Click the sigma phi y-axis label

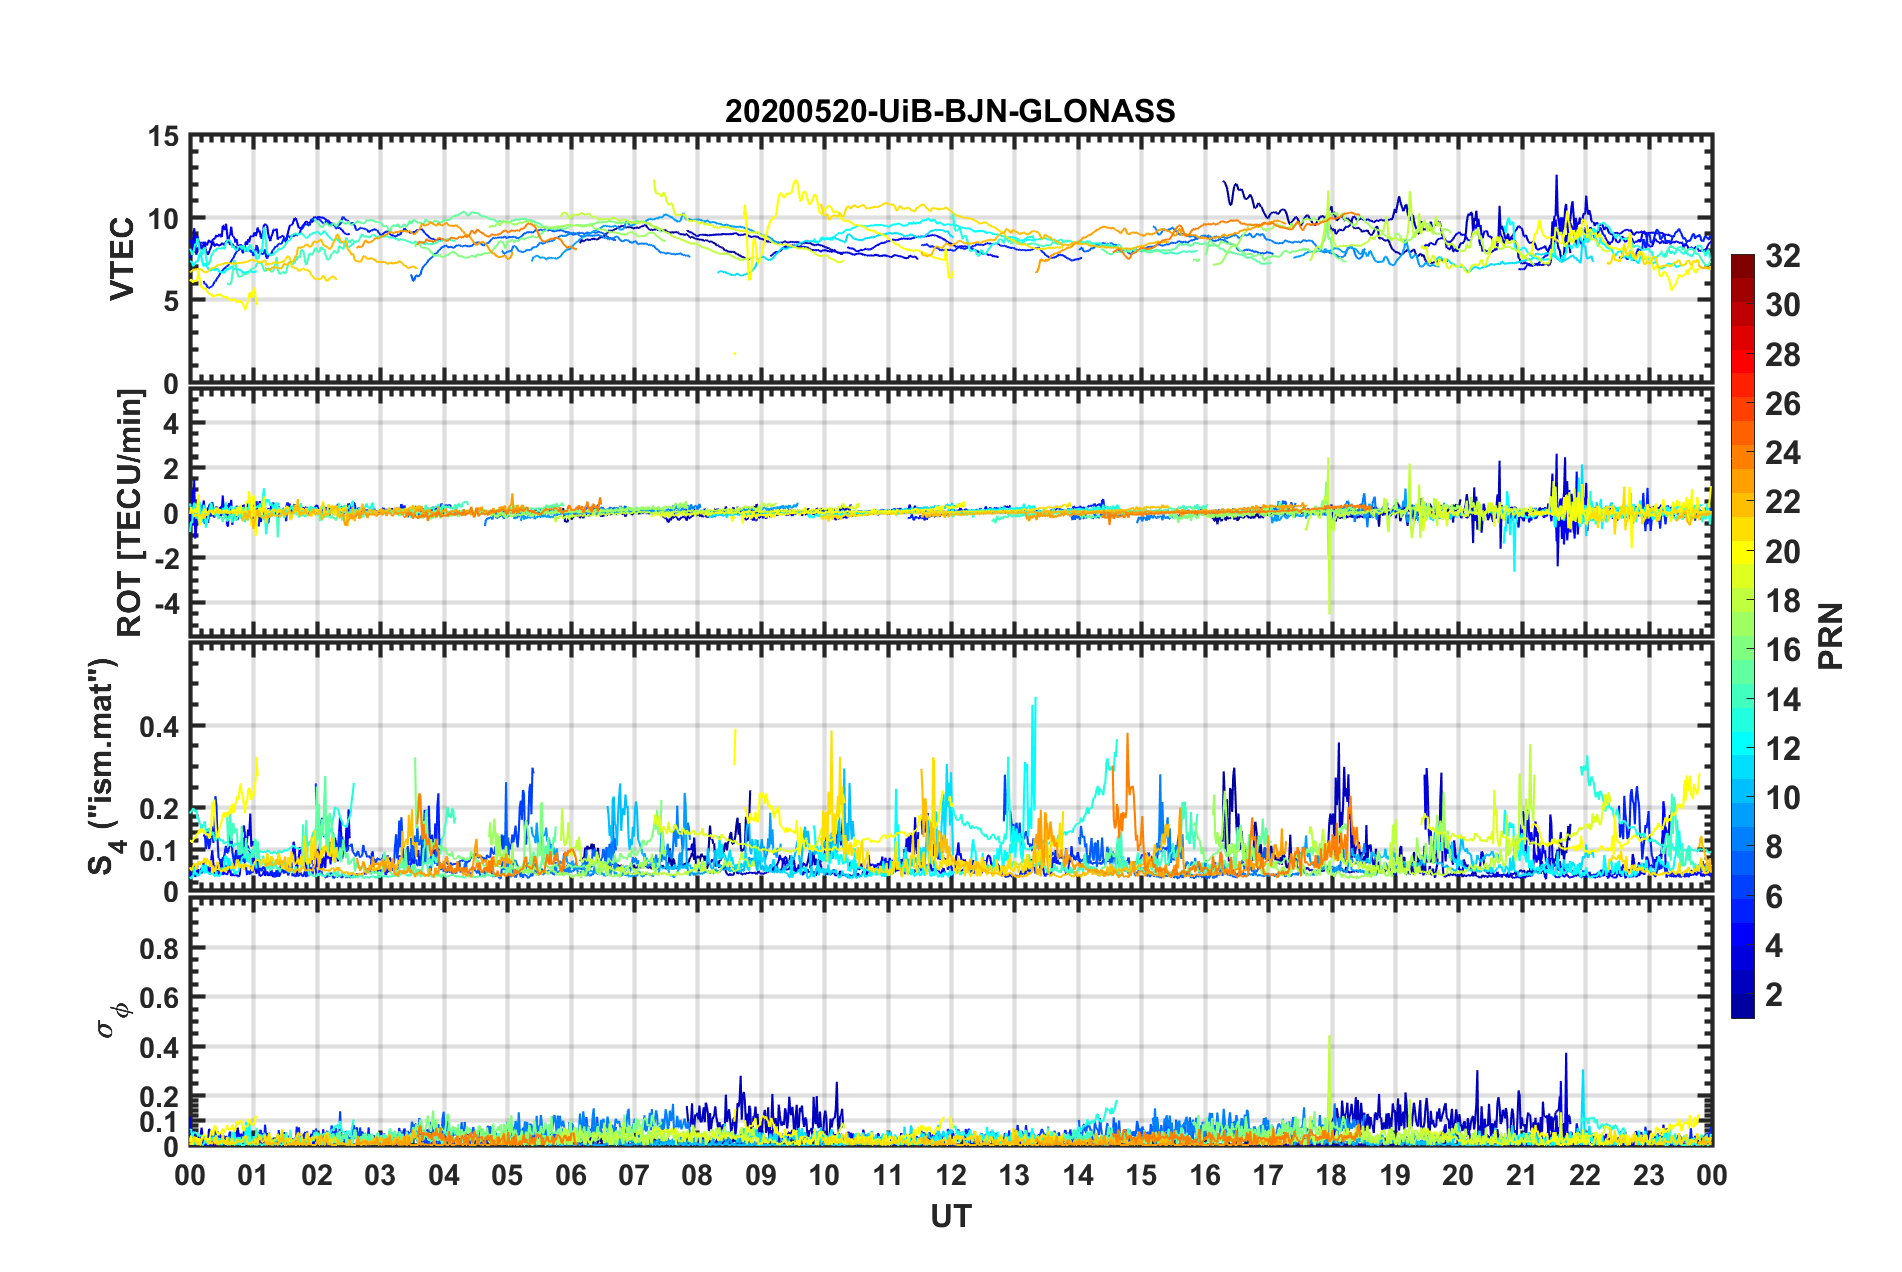coord(112,1019)
